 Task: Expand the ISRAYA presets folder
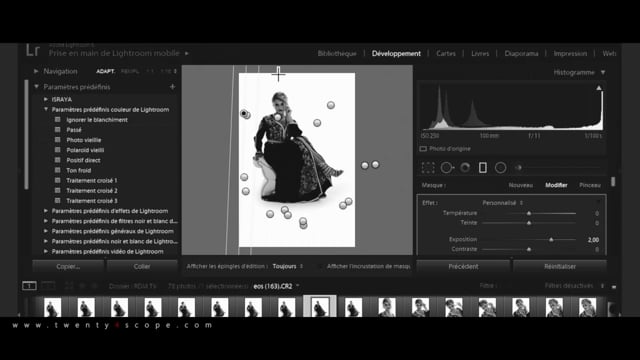46,99
